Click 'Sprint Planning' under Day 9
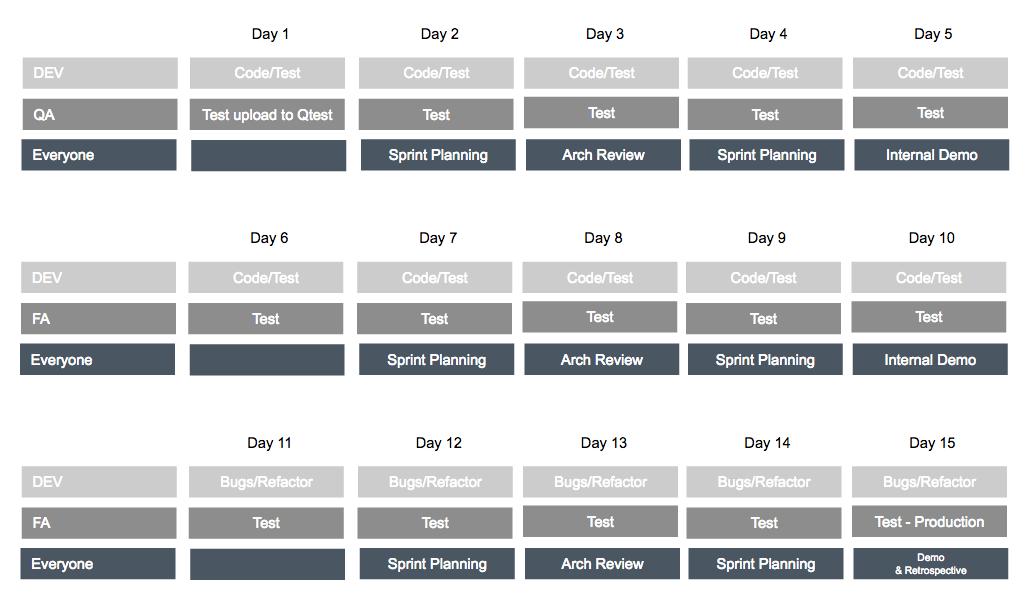Screen dimensions: 1031x601 coord(765,360)
